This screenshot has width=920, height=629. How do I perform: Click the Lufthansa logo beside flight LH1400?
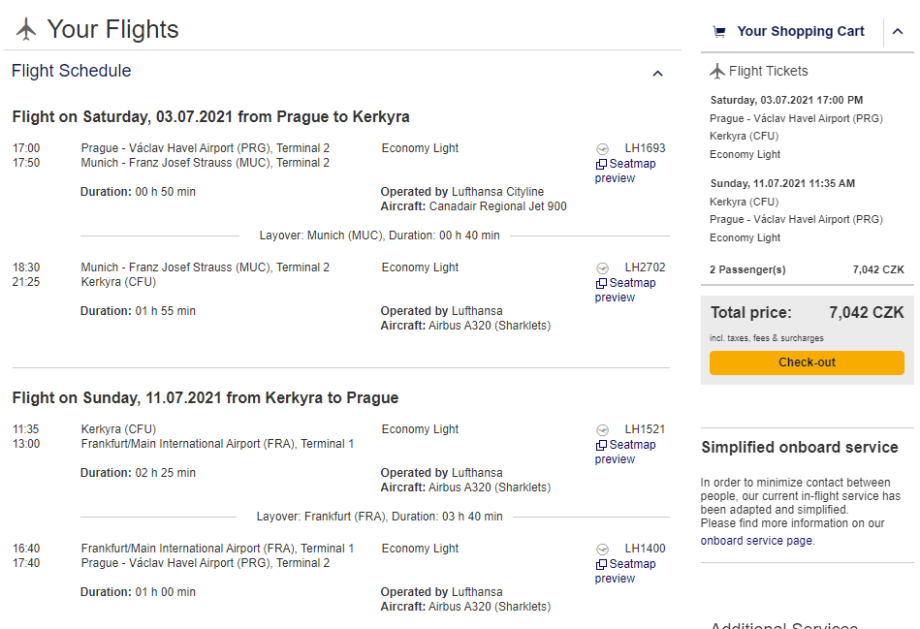tap(602, 549)
